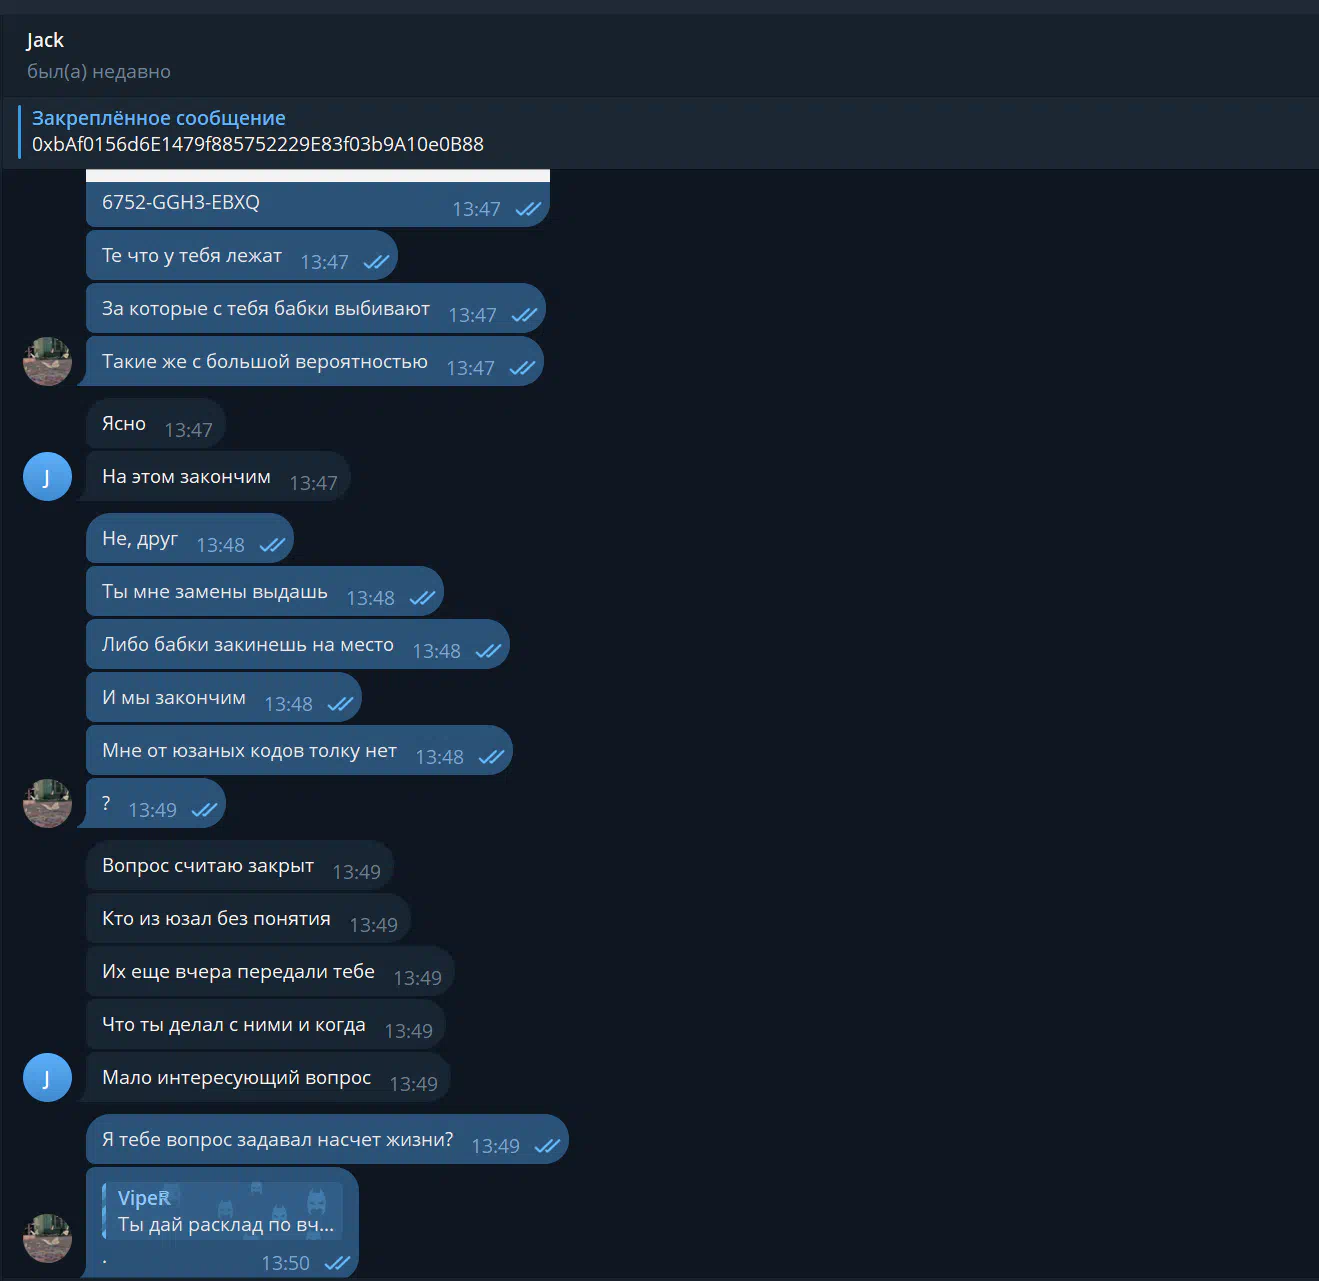Click the blue J avatar near 'На этом закончим'
Viewport: 1319px width, 1281px height.
47,477
